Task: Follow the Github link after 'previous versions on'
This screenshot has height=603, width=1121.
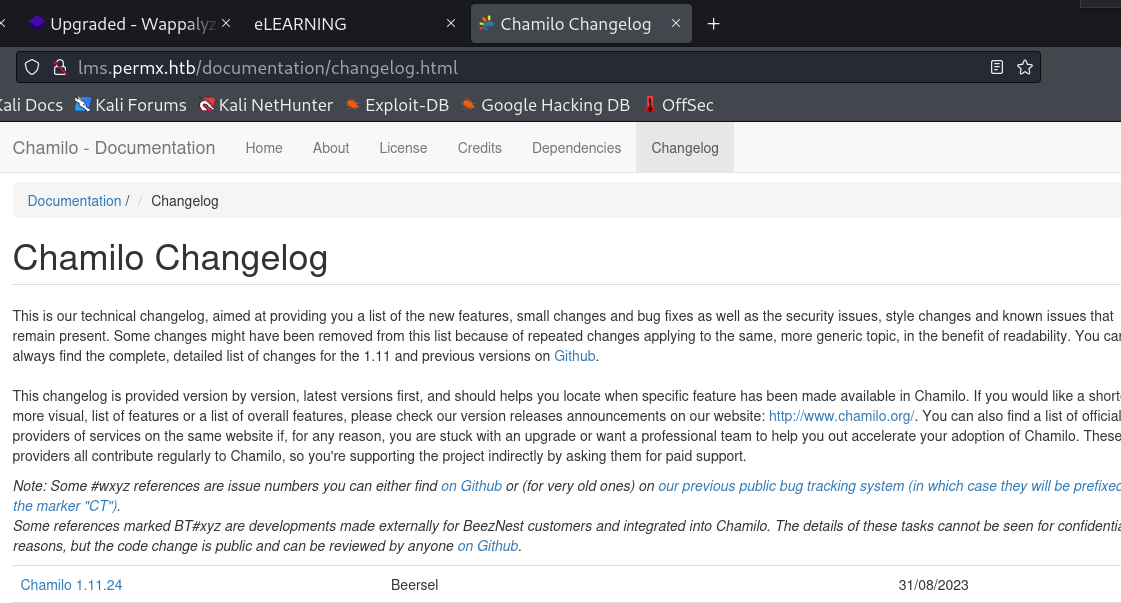Action: (x=575, y=356)
